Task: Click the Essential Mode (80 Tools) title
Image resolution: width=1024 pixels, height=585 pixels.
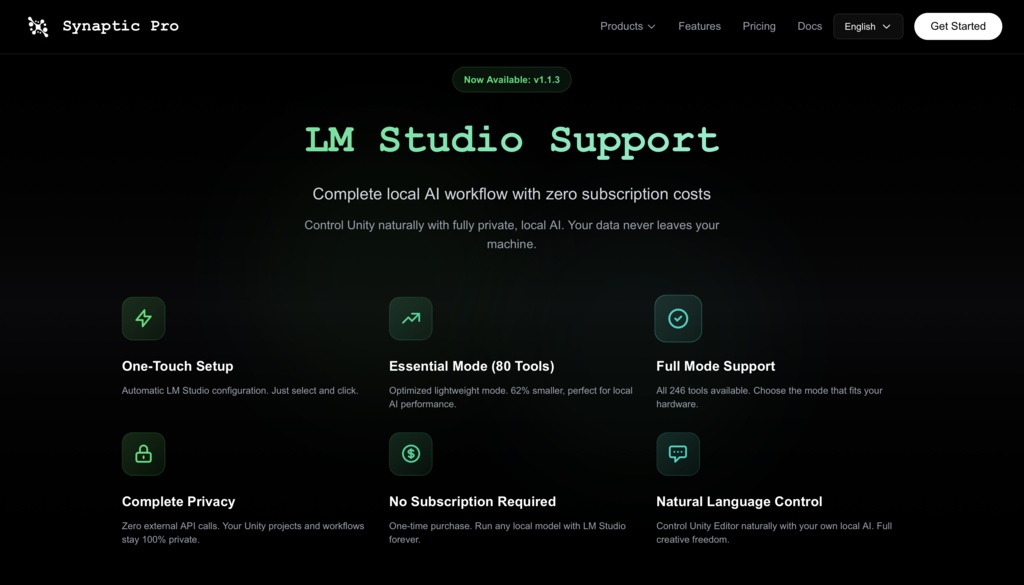Action: pyautogui.click(x=472, y=366)
